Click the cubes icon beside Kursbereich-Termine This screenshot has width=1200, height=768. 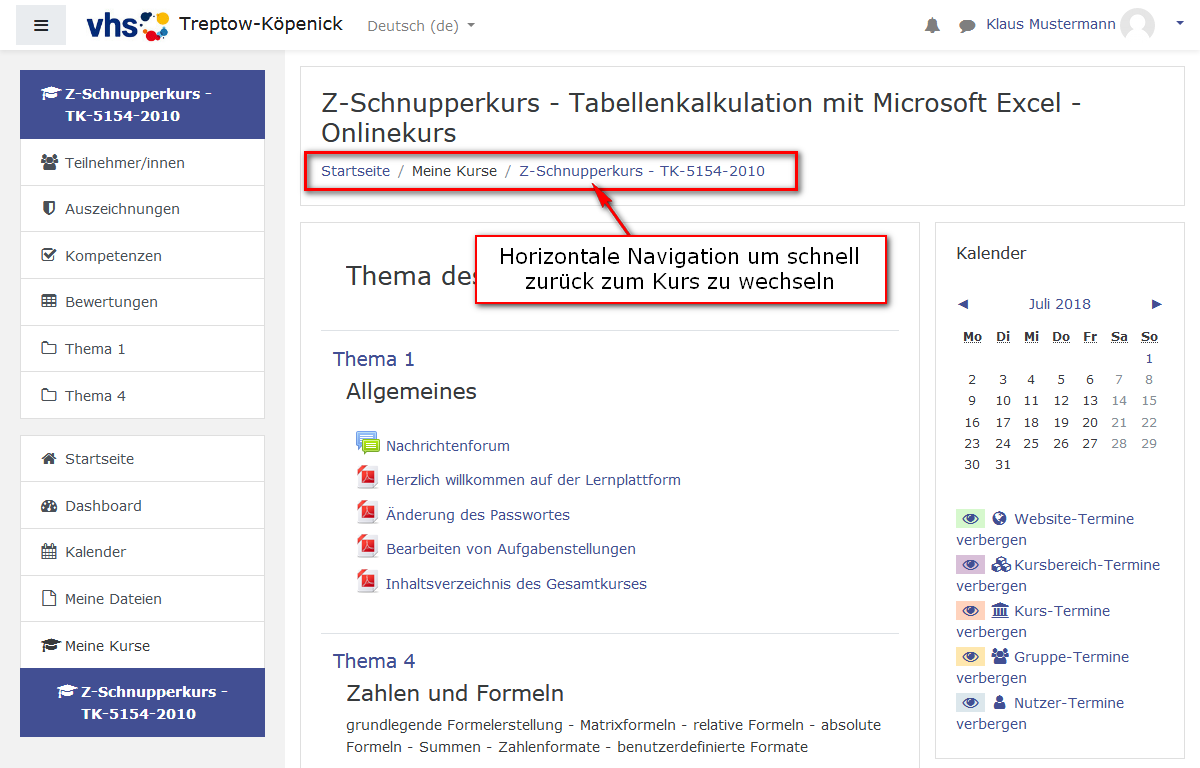coord(1001,565)
